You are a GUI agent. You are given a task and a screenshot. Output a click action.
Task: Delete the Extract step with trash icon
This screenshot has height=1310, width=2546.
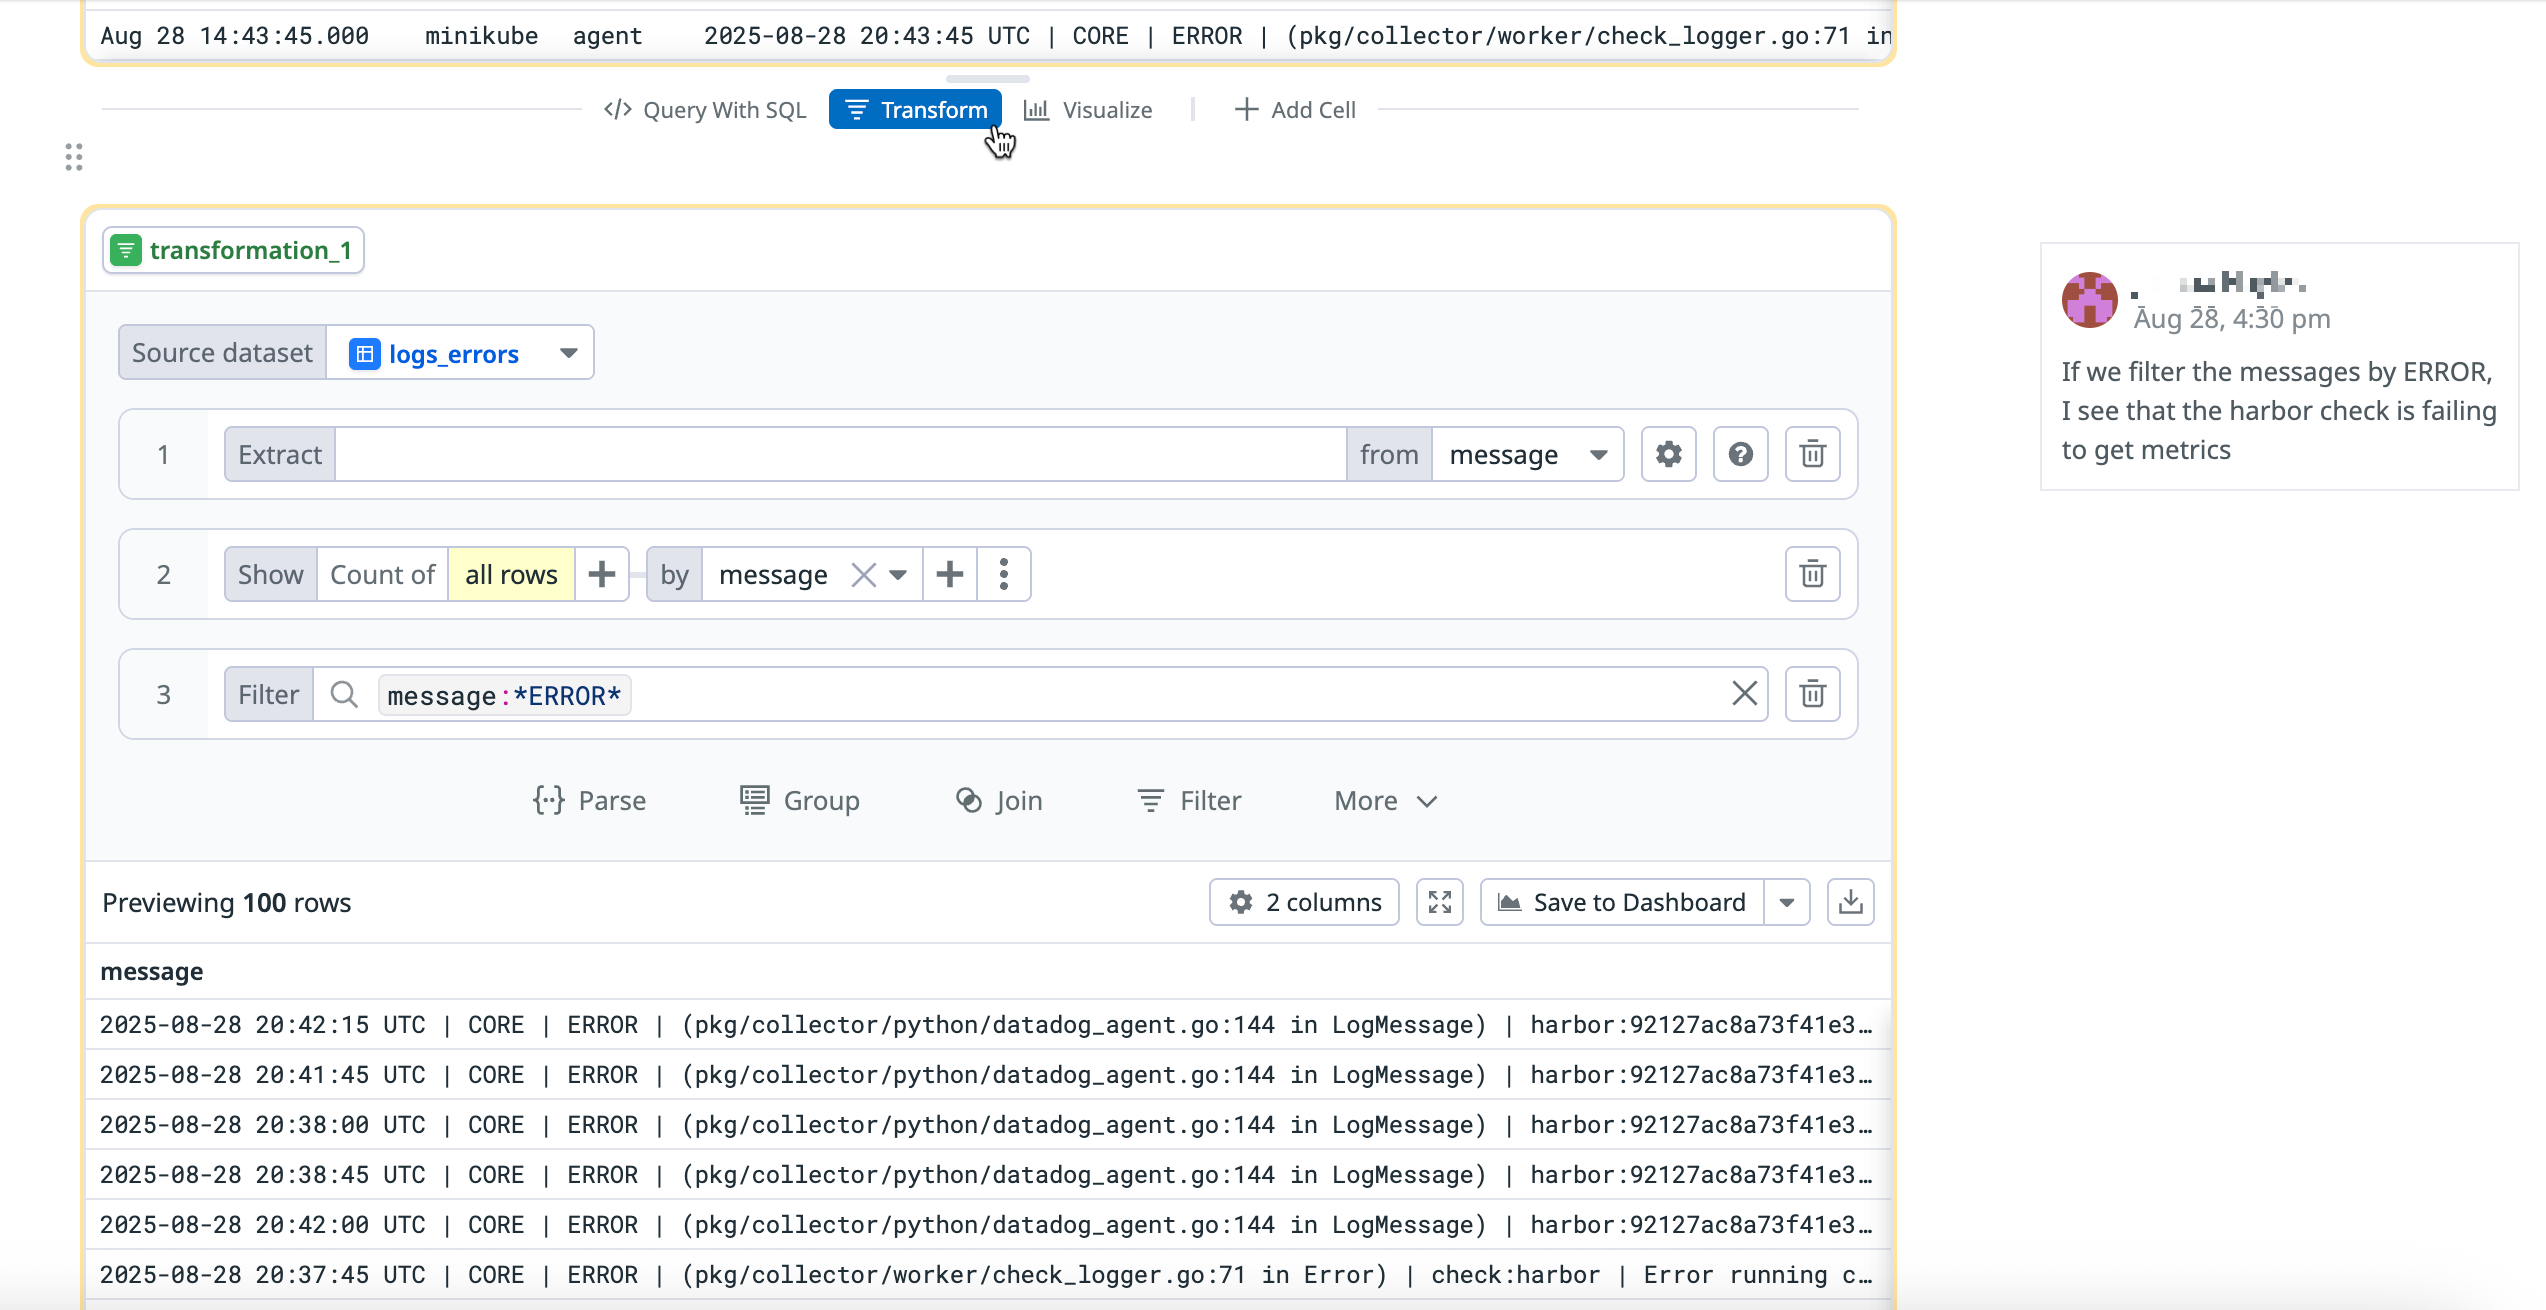point(1812,455)
